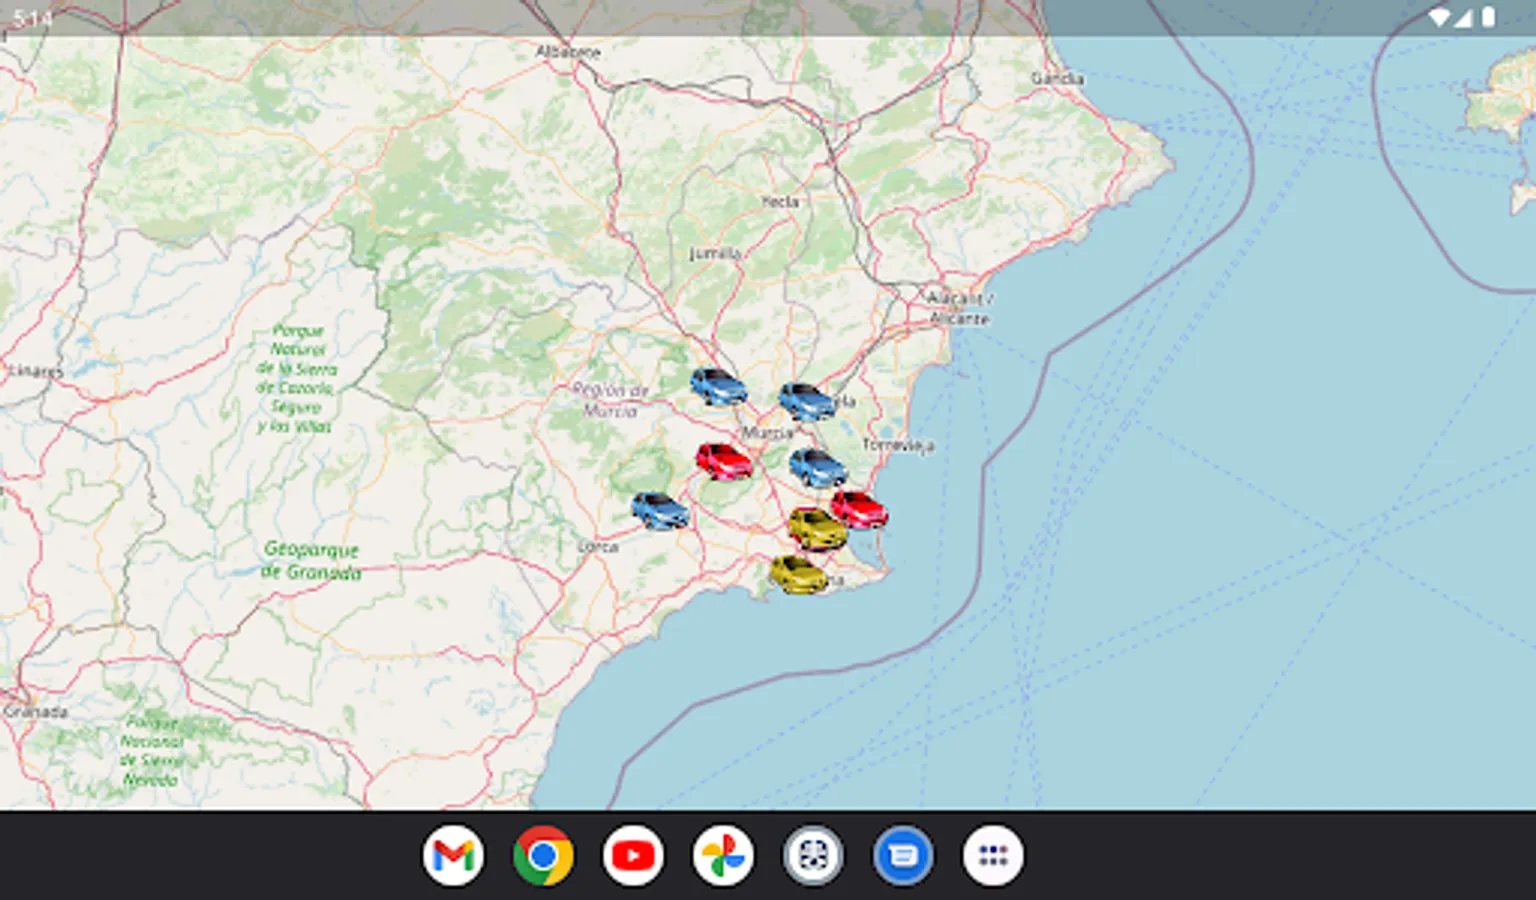Tap the Yecla label on the map
Viewport: 1536px width, 900px height.
(780, 201)
